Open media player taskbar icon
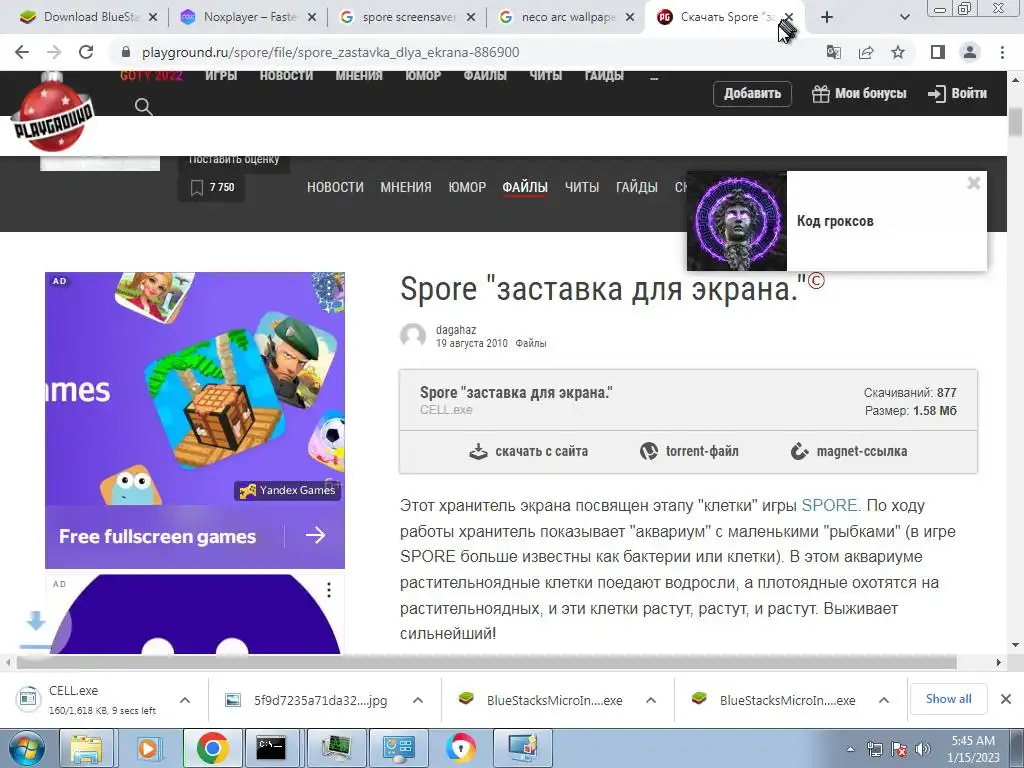 [x=148, y=748]
